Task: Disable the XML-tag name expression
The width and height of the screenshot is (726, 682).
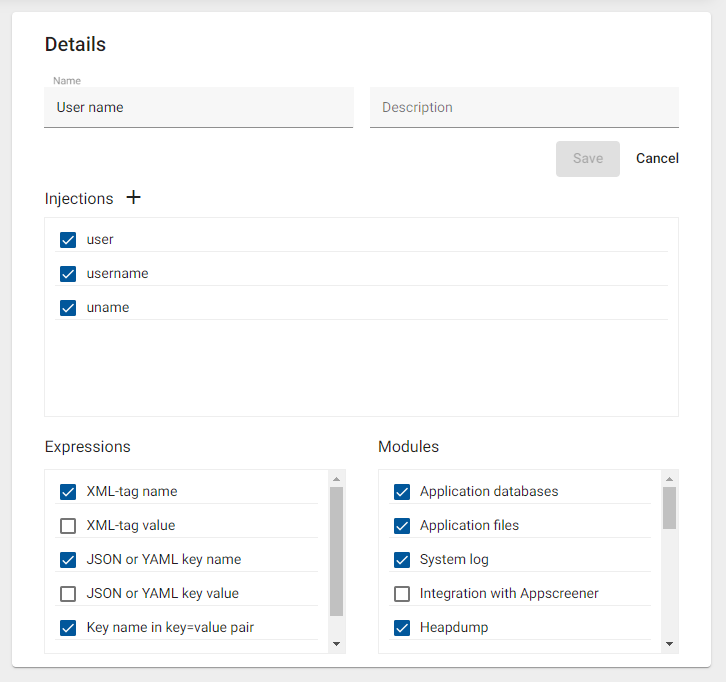Action: (x=68, y=492)
